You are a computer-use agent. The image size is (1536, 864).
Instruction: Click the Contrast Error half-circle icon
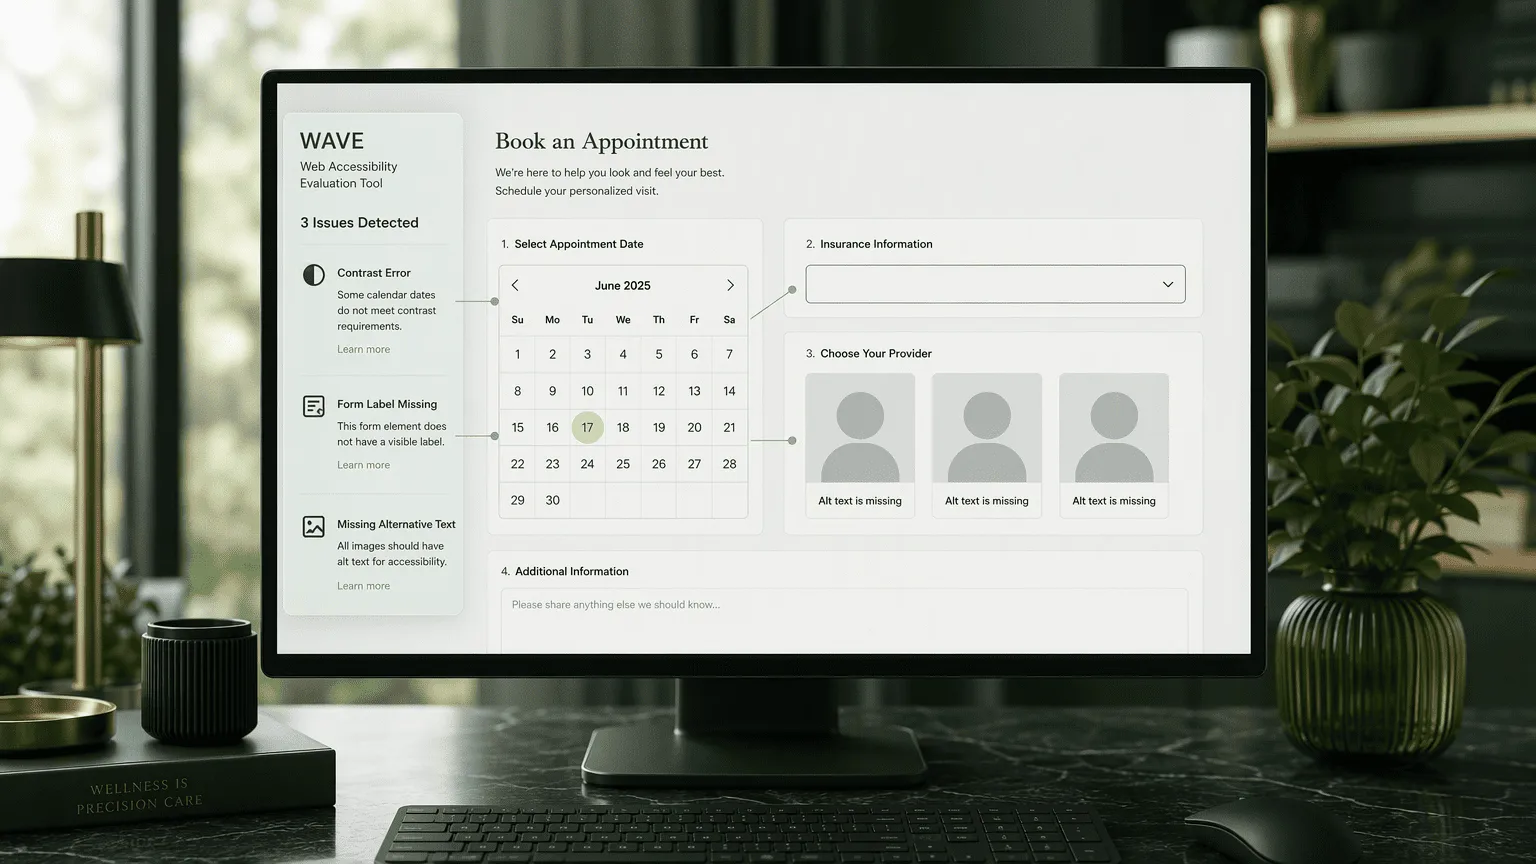pos(314,275)
